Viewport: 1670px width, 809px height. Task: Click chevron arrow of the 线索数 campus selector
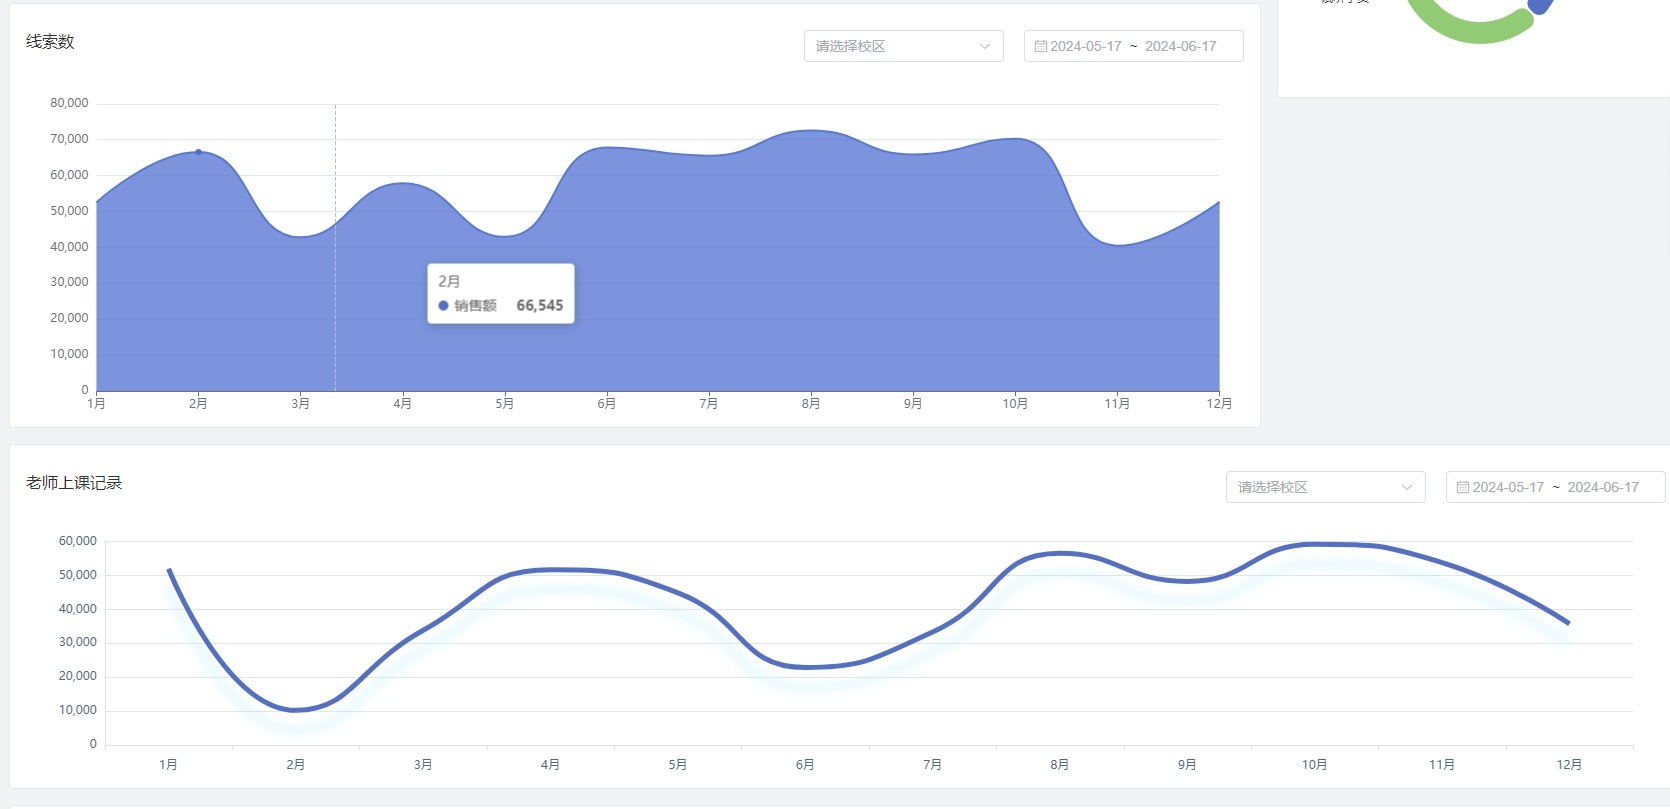tap(985, 47)
